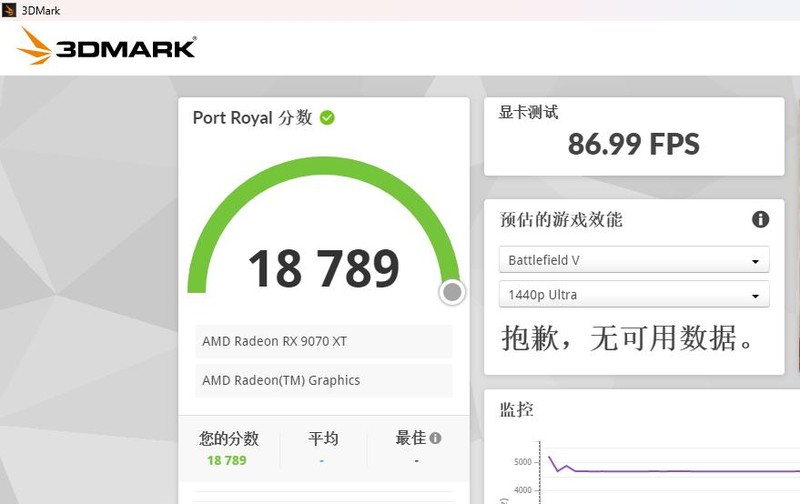Click the green validation checkmark beside Port Royal
800x504 pixels.
pos(327,118)
